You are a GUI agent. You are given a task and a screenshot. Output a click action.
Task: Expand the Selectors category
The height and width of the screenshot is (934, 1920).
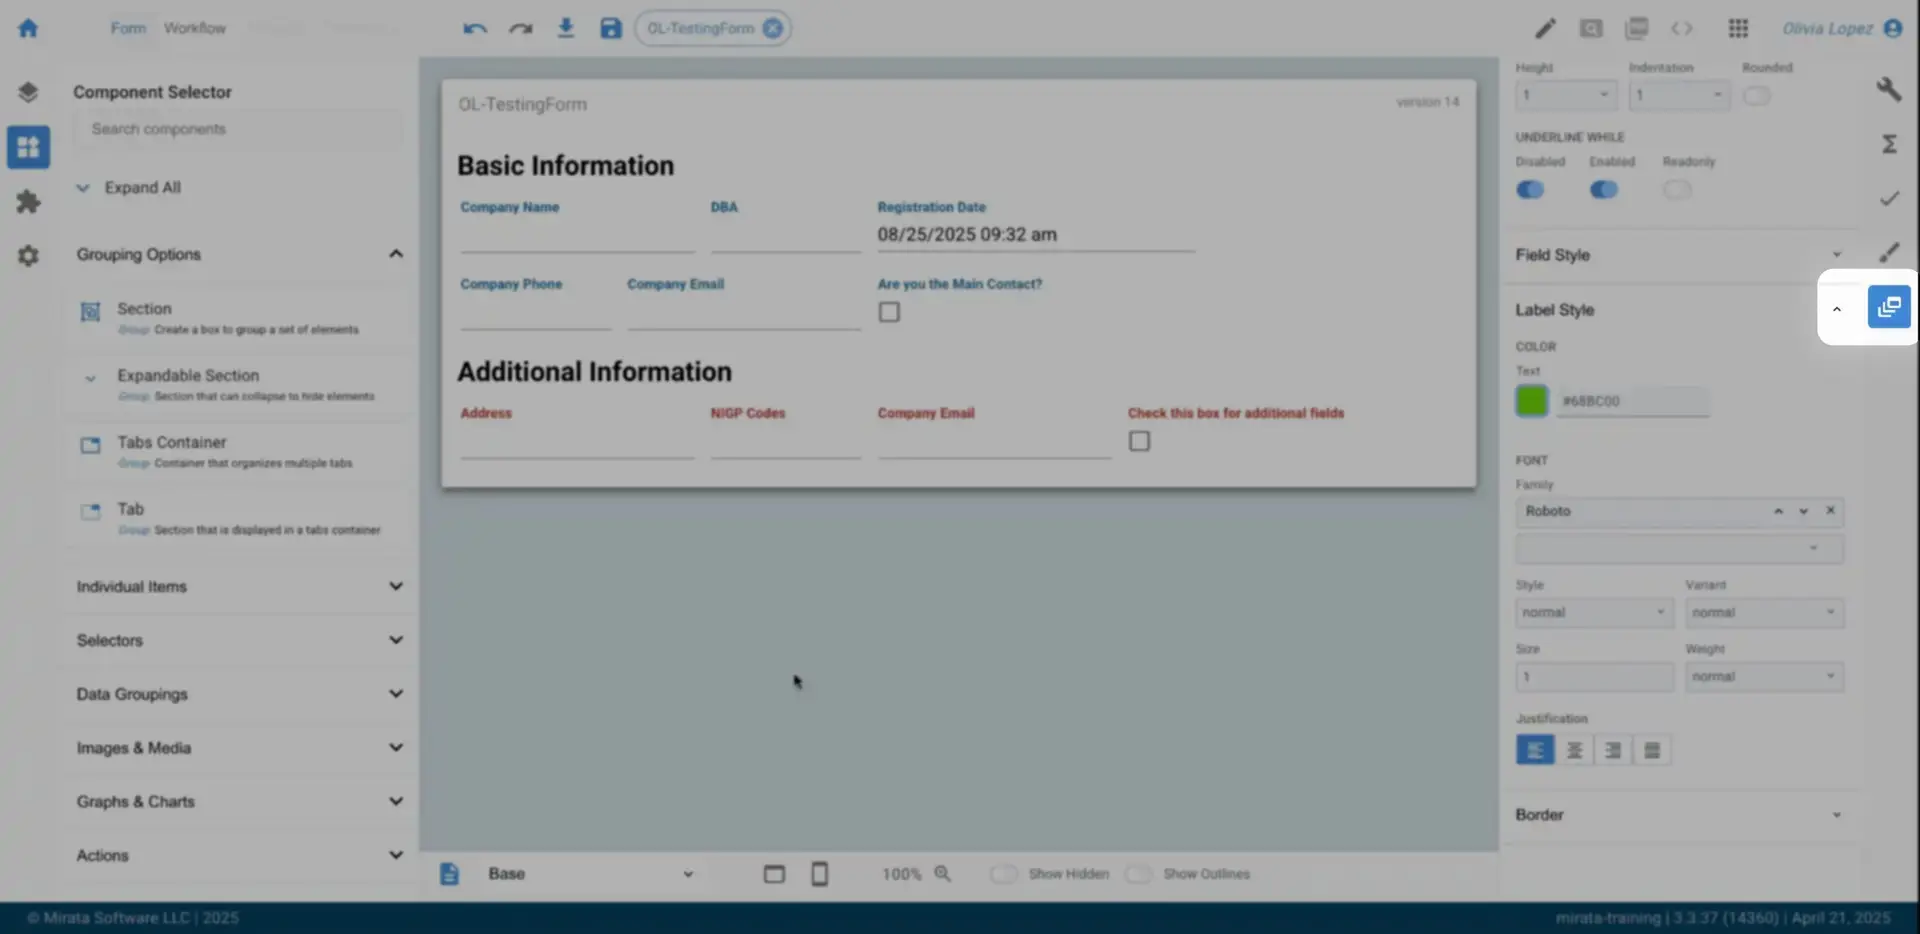396,640
